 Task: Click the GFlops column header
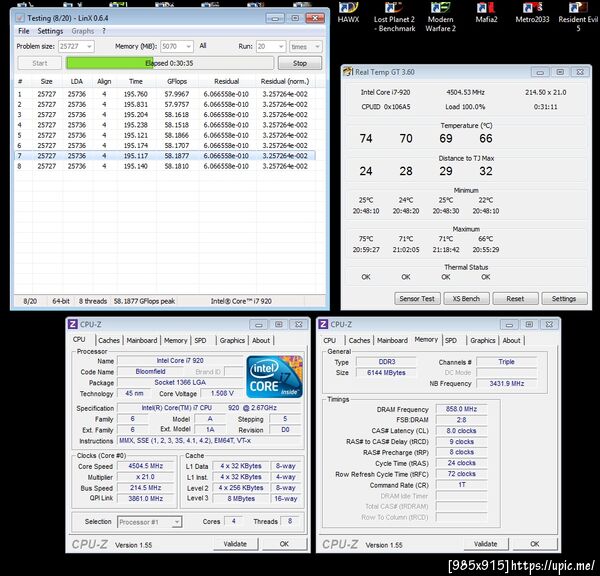tap(177, 81)
